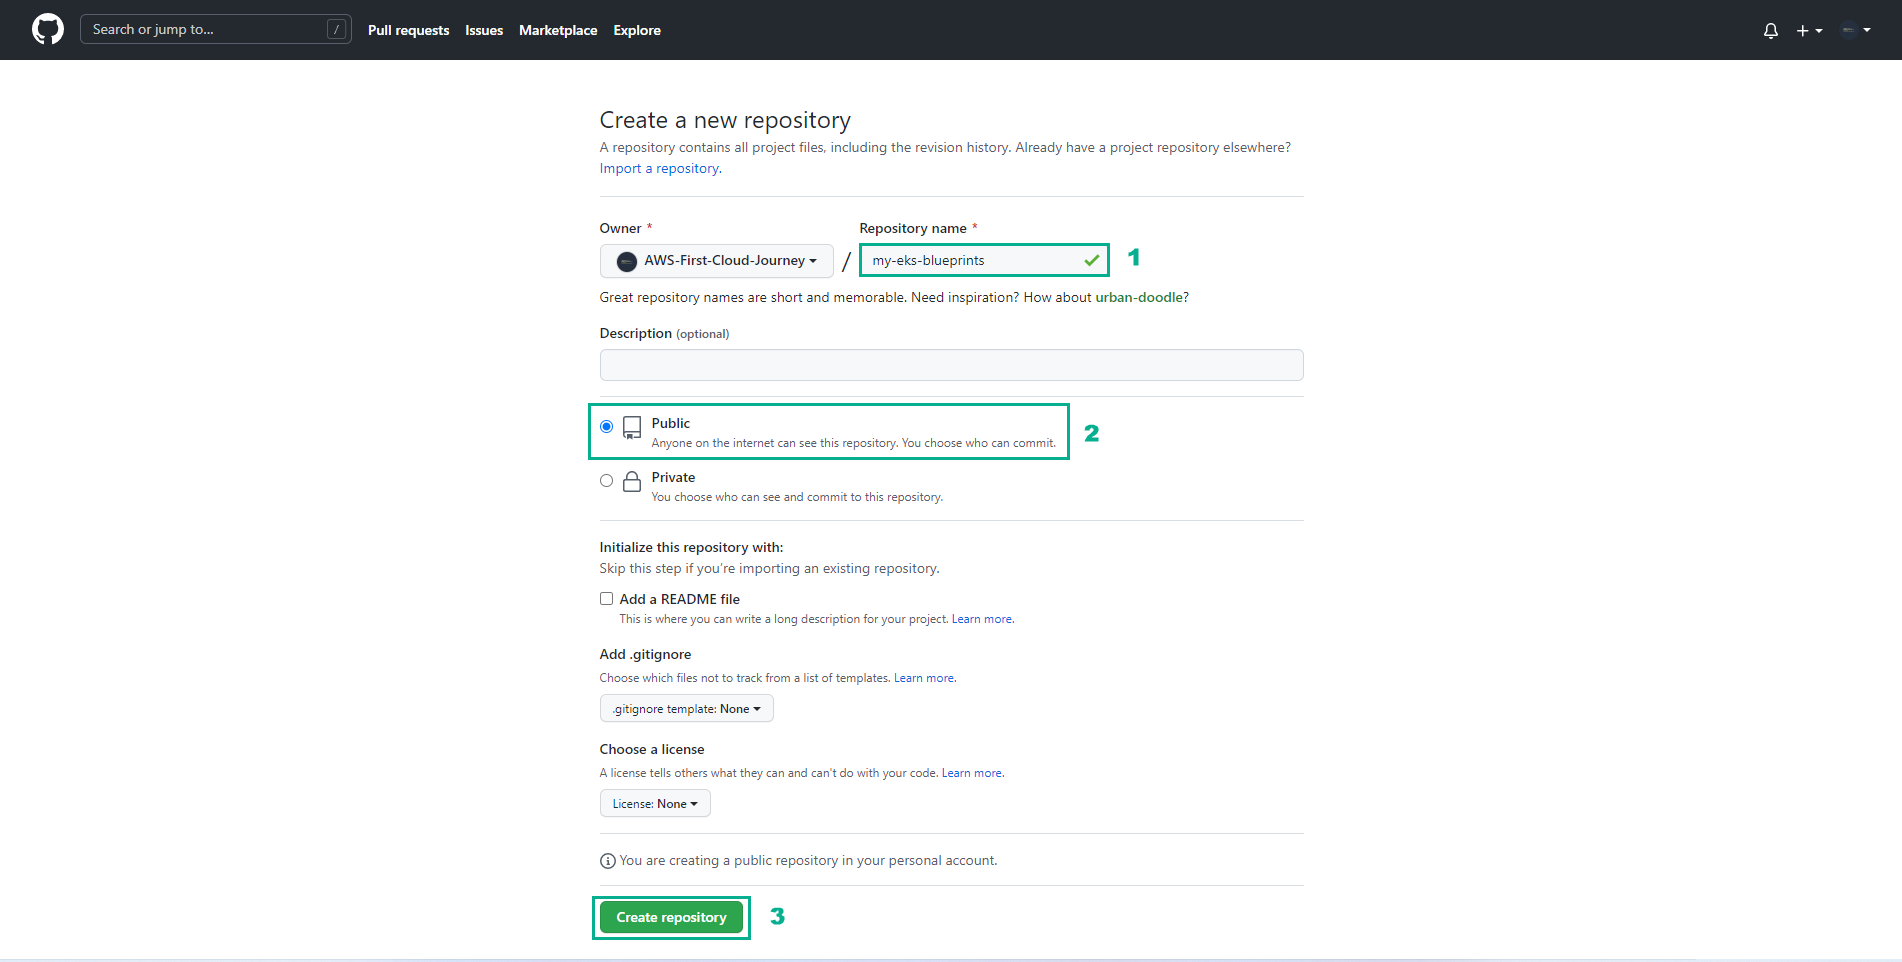This screenshot has height=962, width=1902.
Task: Open Learn more link for license
Action: [x=972, y=773]
